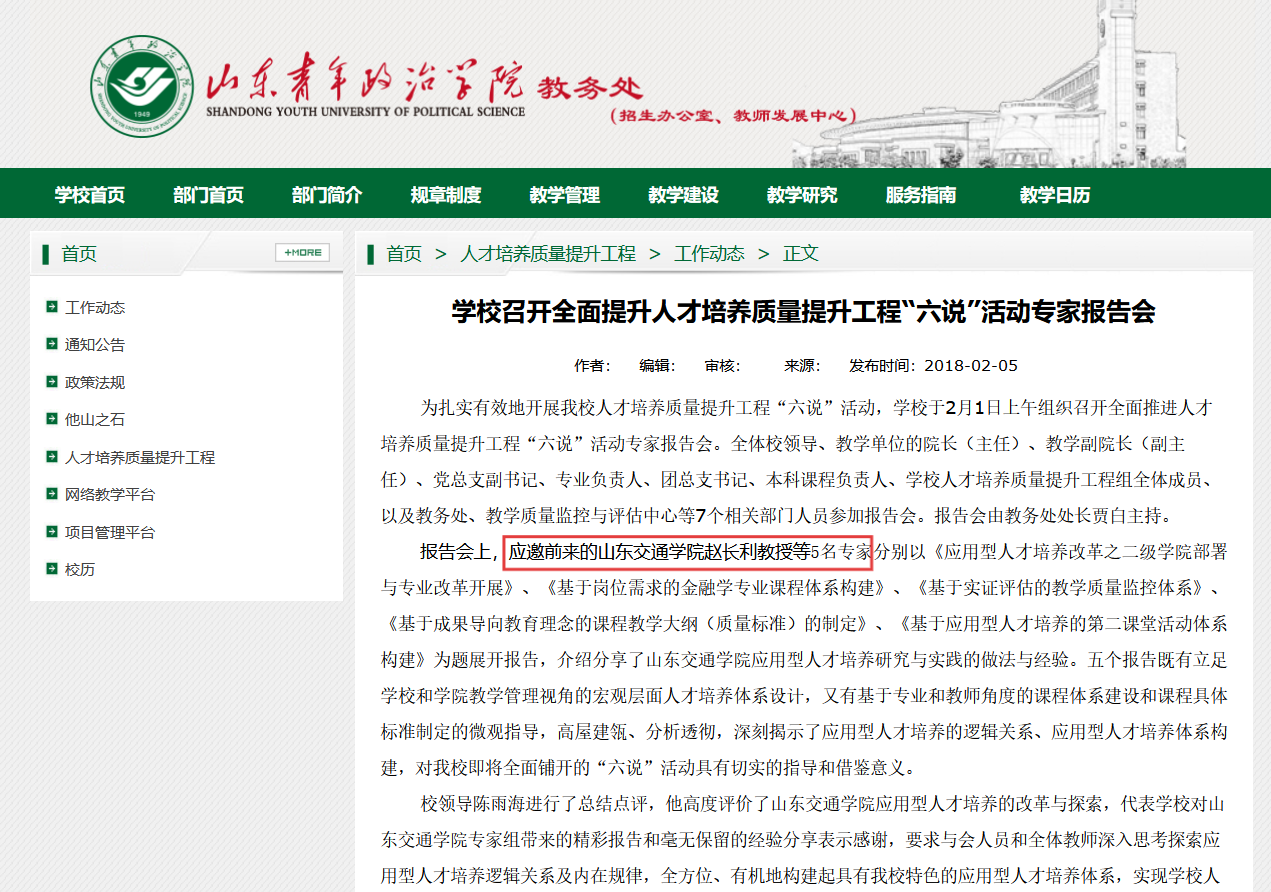The height and width of the screenshot is (892, 1271).
Task: Open 教学管理 navigation menu
Action: coord(565,195)
